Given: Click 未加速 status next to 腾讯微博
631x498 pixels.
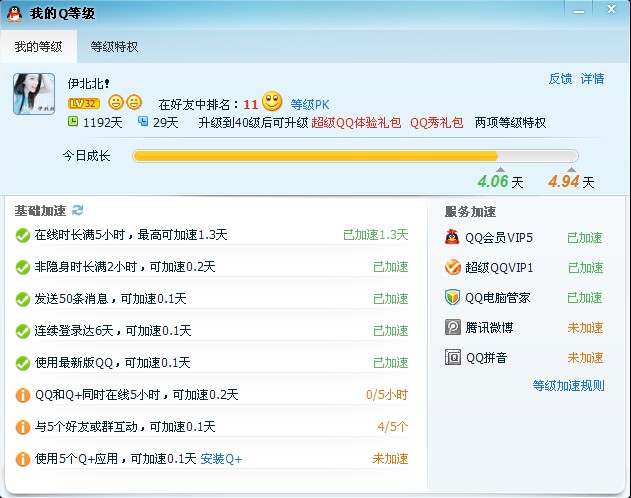Looking at the screenshot, I should pos(585,327).
